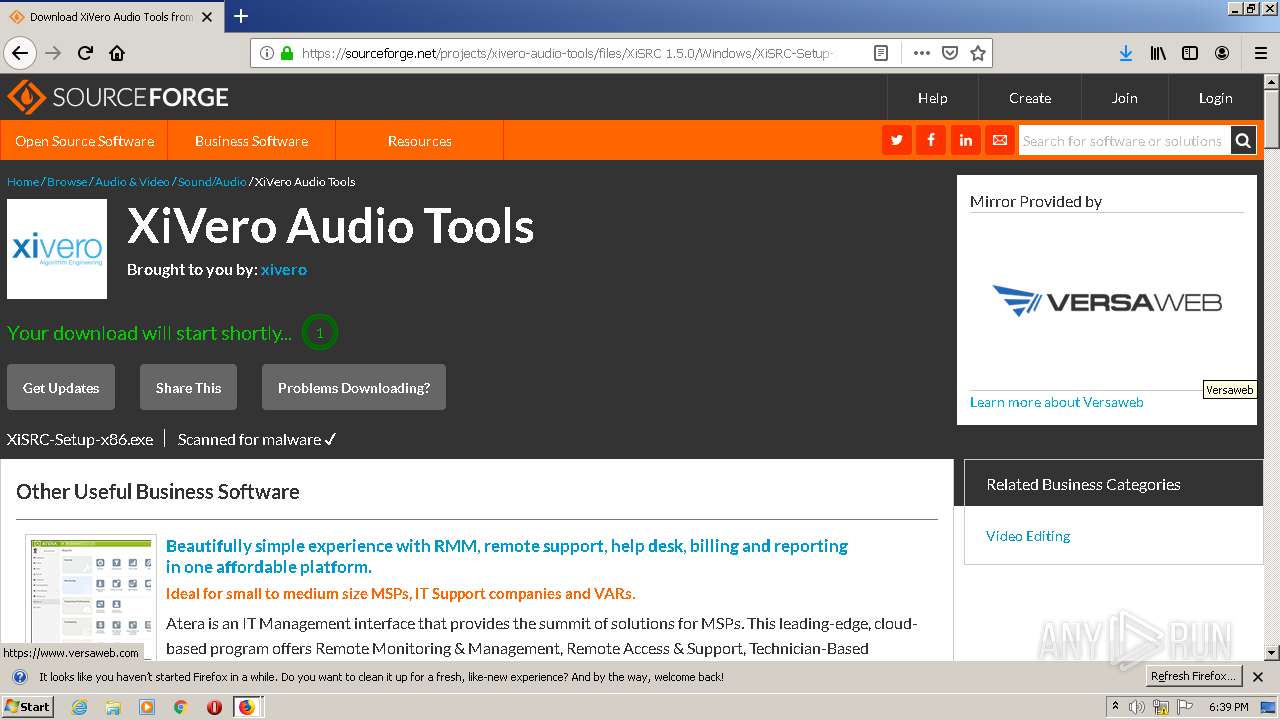Open the xivero author link
The width and height of the screenshot is (1280, 720).
[x=284, y=269]
